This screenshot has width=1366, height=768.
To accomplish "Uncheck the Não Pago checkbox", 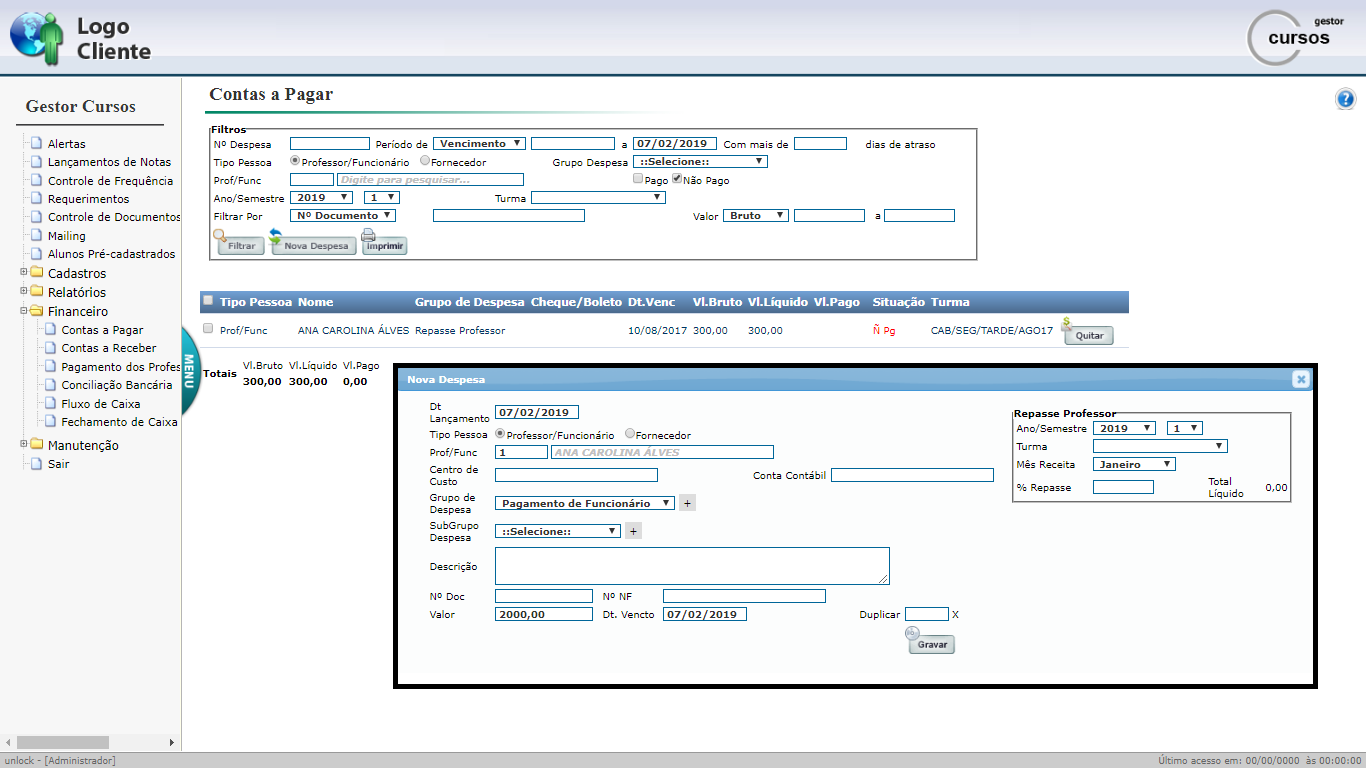I will 676,179.
